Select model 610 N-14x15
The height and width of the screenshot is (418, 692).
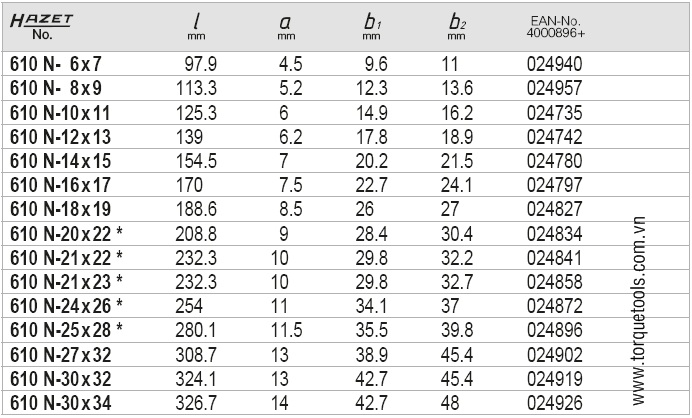[60, 161]
